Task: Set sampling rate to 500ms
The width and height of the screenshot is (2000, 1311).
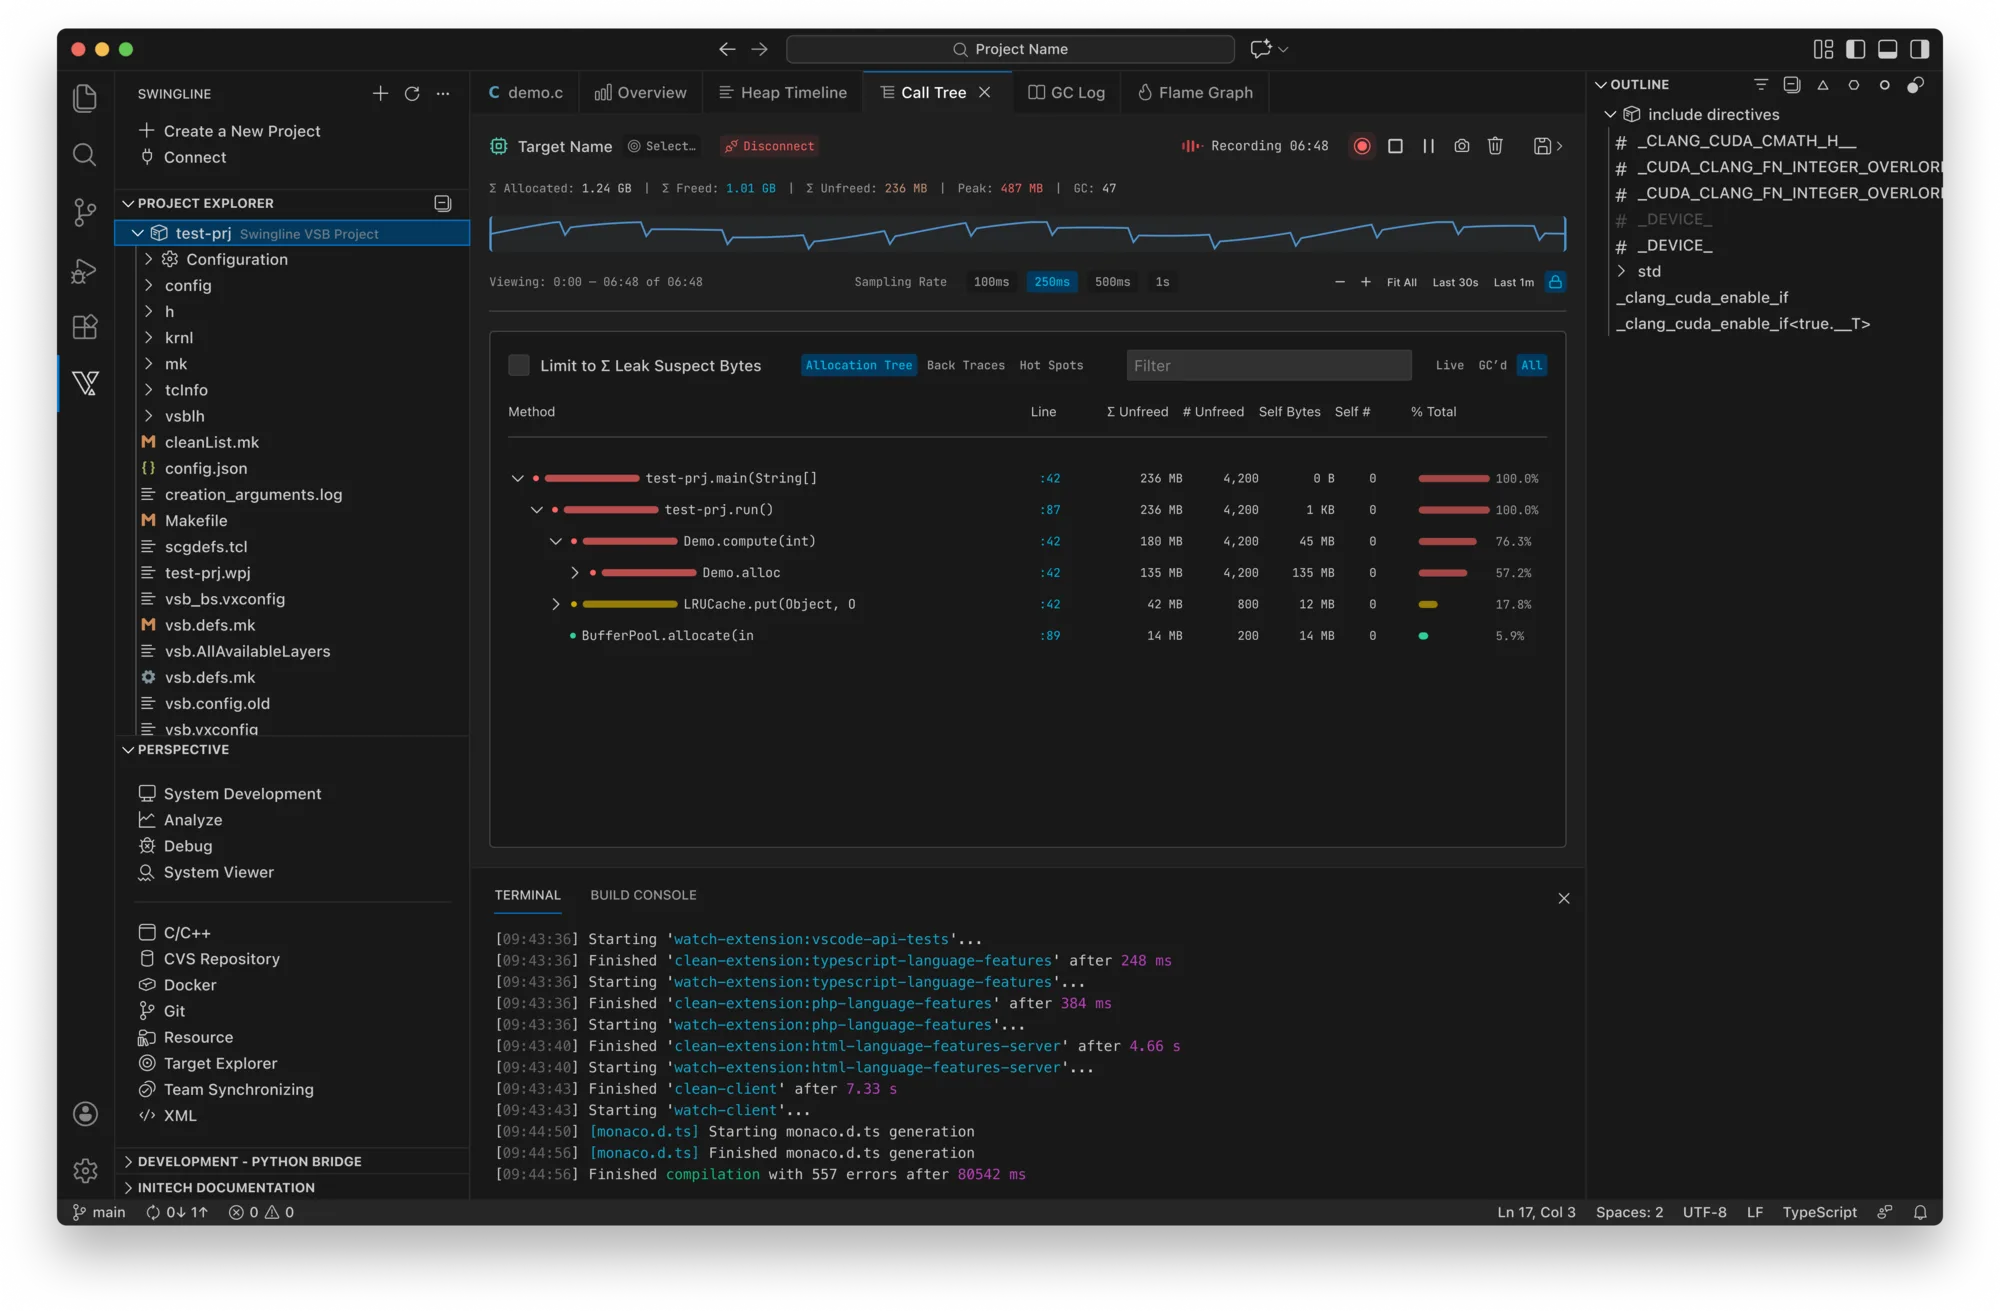Action: pyautogui.click(x=1112, y=282)
